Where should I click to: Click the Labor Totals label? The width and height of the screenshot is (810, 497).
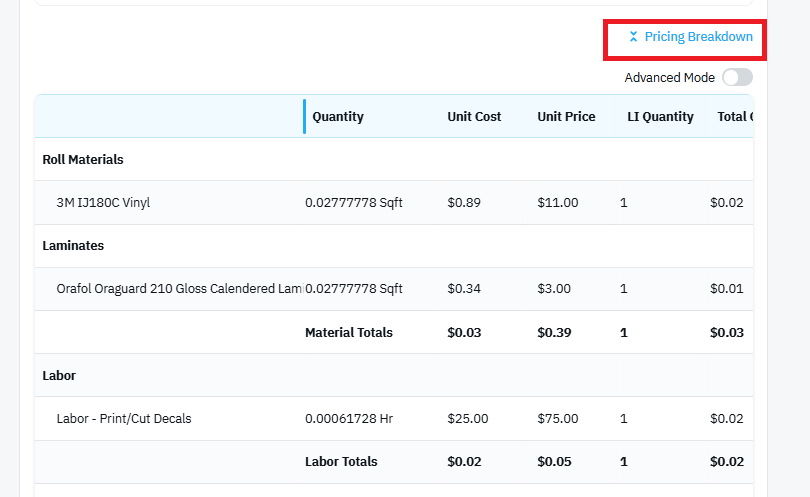(341, 462)
